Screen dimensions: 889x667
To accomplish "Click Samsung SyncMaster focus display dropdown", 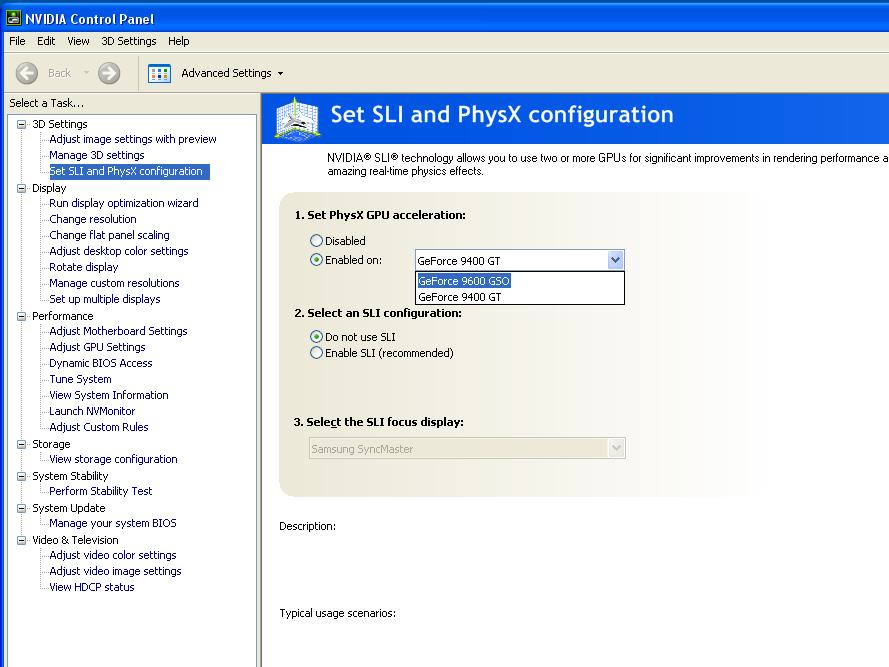I will point(467,449).
